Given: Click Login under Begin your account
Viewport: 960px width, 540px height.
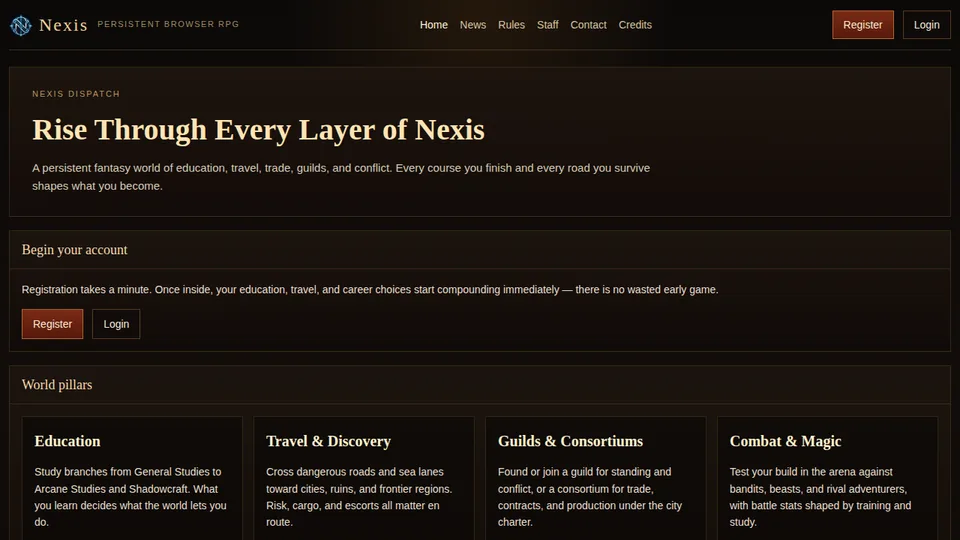Looking at the screenshot, I should click(116, 324).
